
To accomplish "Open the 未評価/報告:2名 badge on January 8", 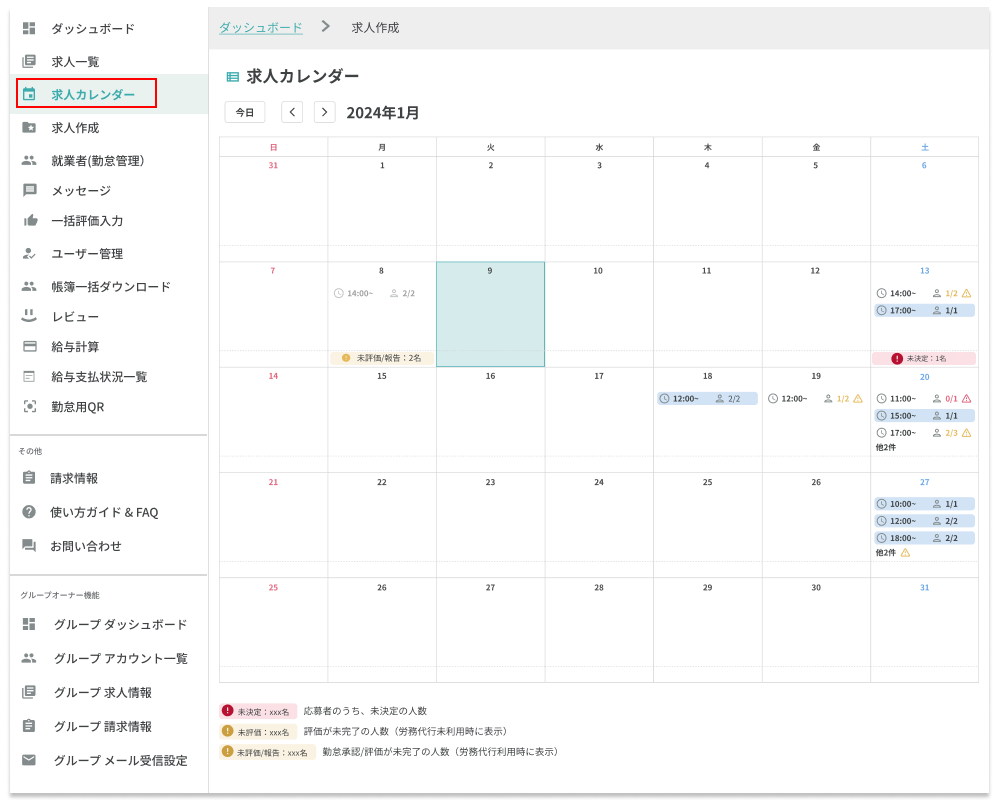I will [x=381, y=359].
